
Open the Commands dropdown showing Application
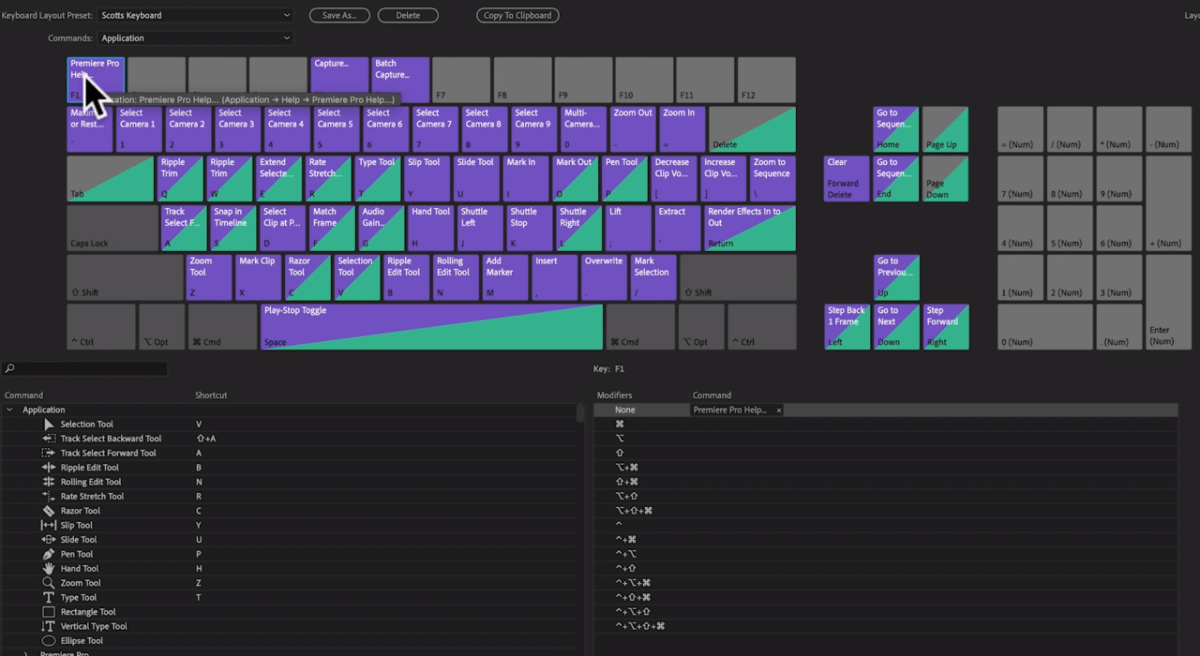pyautogui.click(x=195, y=36)
